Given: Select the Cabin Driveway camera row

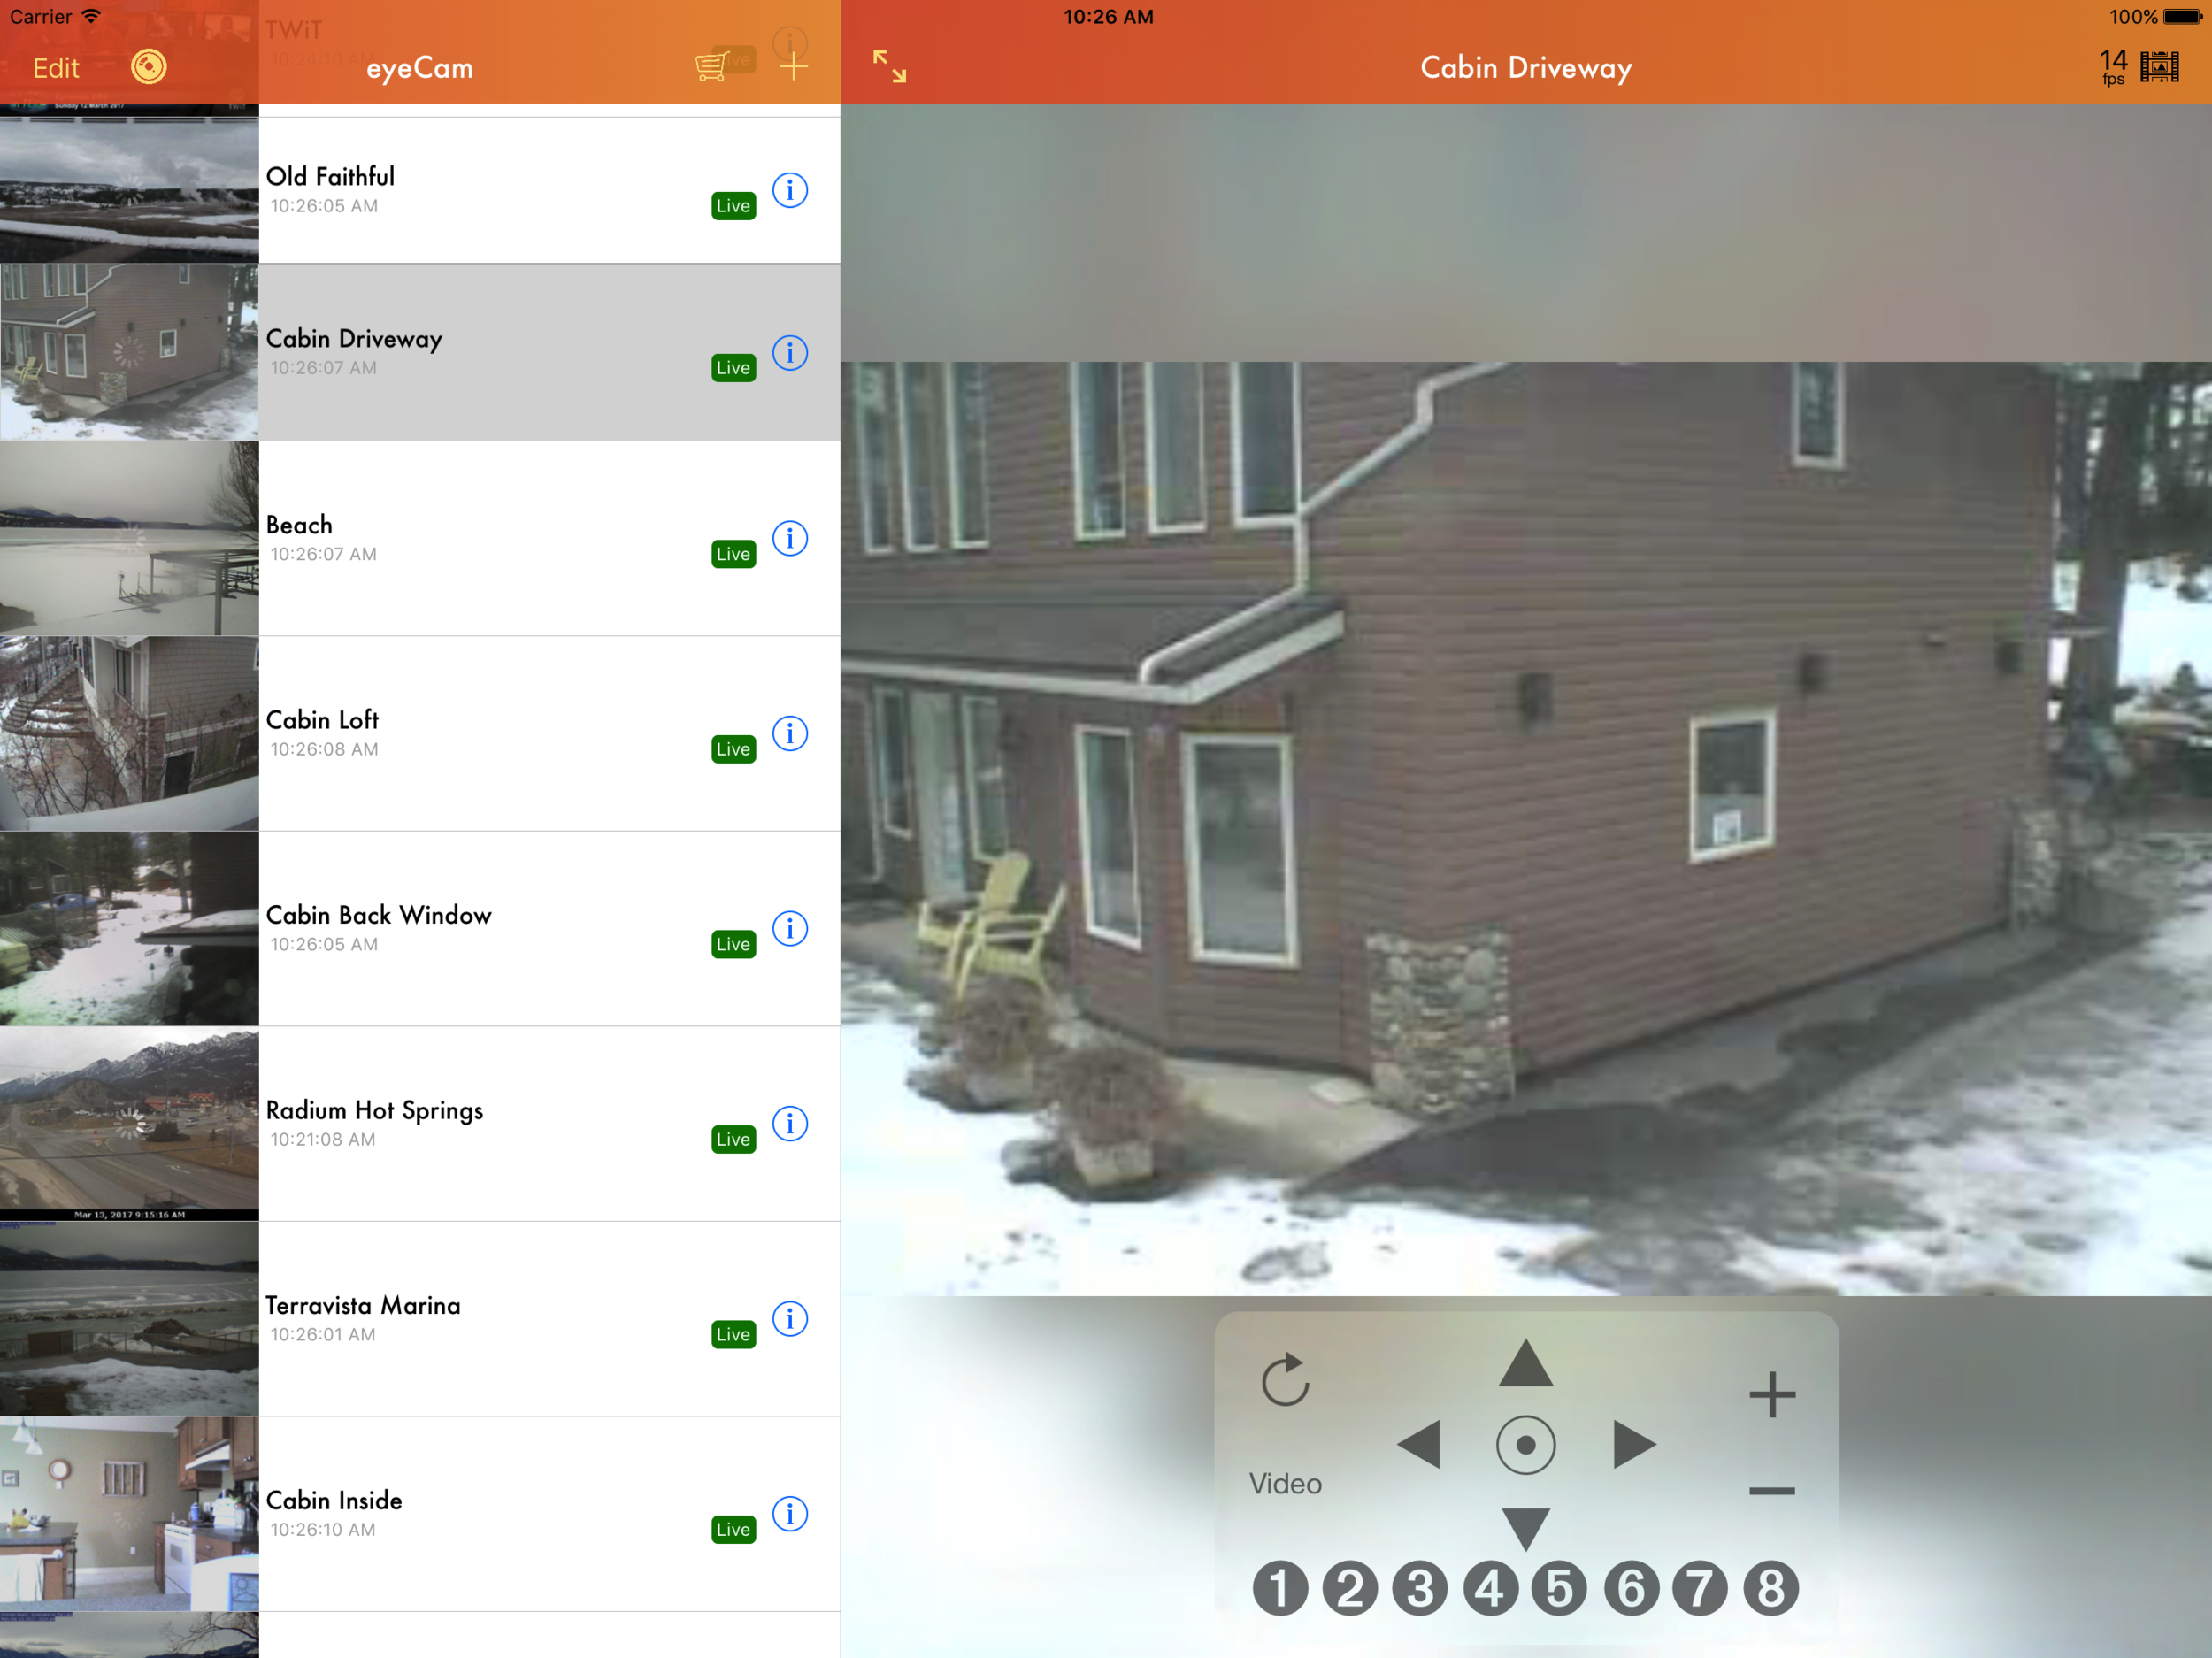Looking at the screenshot, I should [420, 352].
